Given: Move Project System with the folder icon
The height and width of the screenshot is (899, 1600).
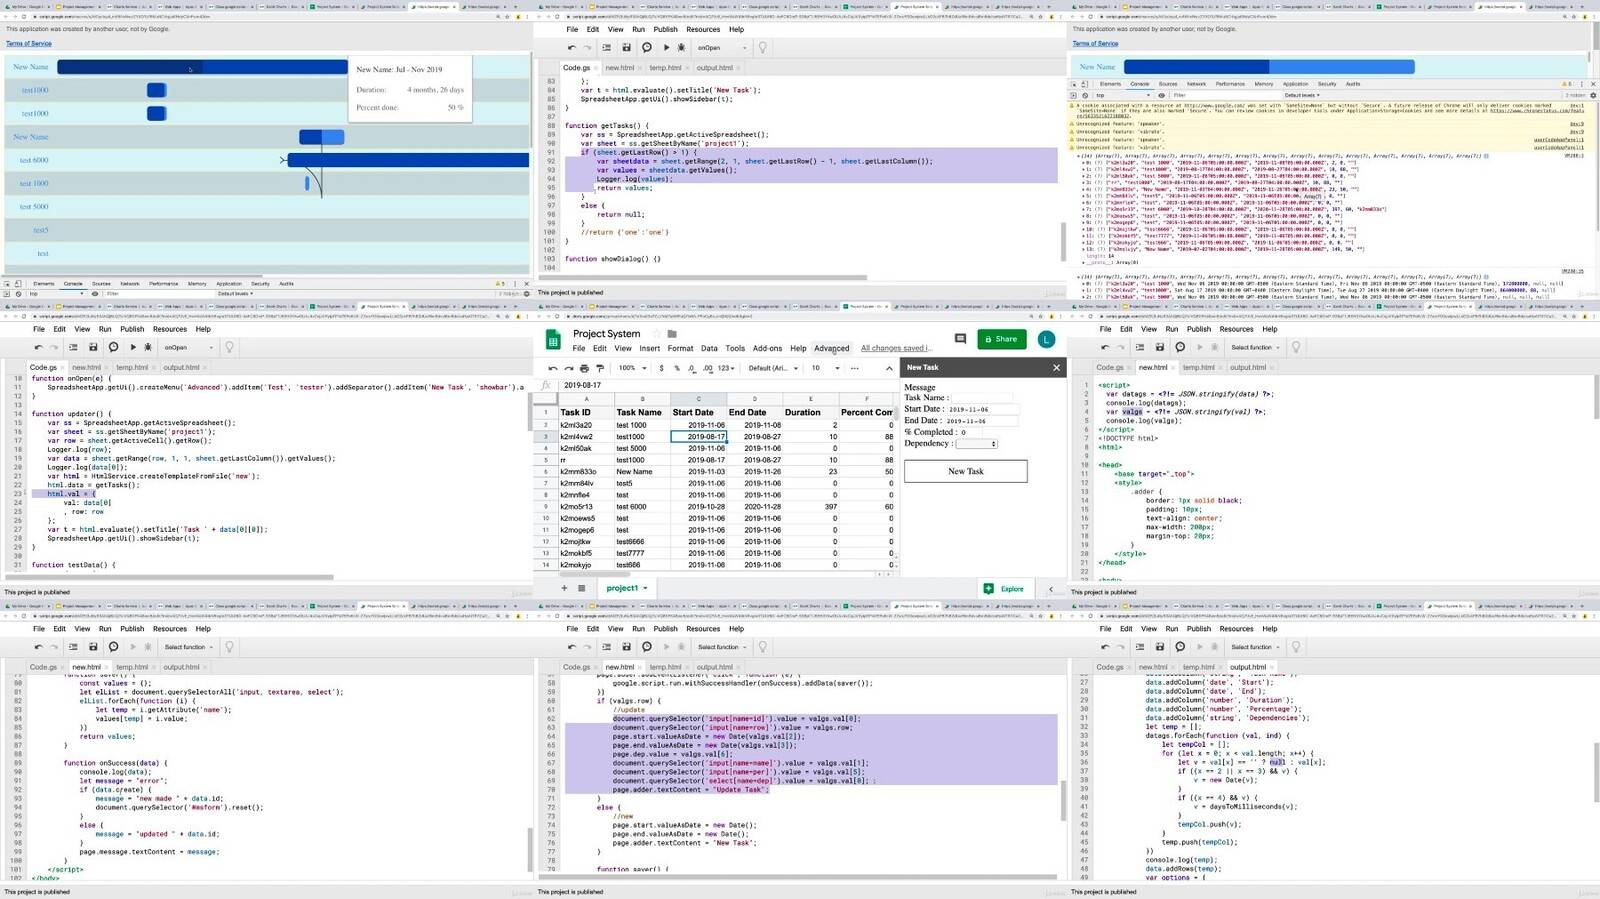Looking at the screenshot, I should (x=672, y=334).
